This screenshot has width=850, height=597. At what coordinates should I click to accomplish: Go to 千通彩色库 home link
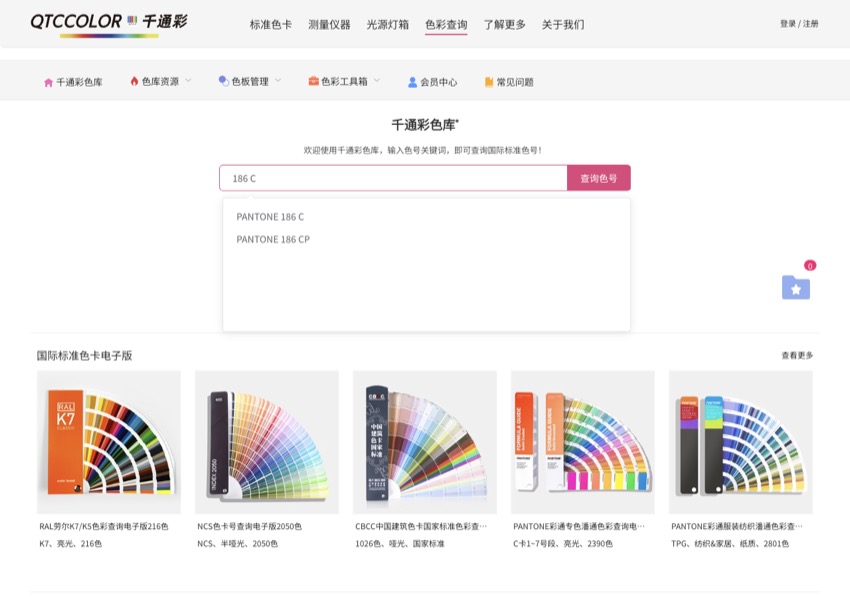79,82
